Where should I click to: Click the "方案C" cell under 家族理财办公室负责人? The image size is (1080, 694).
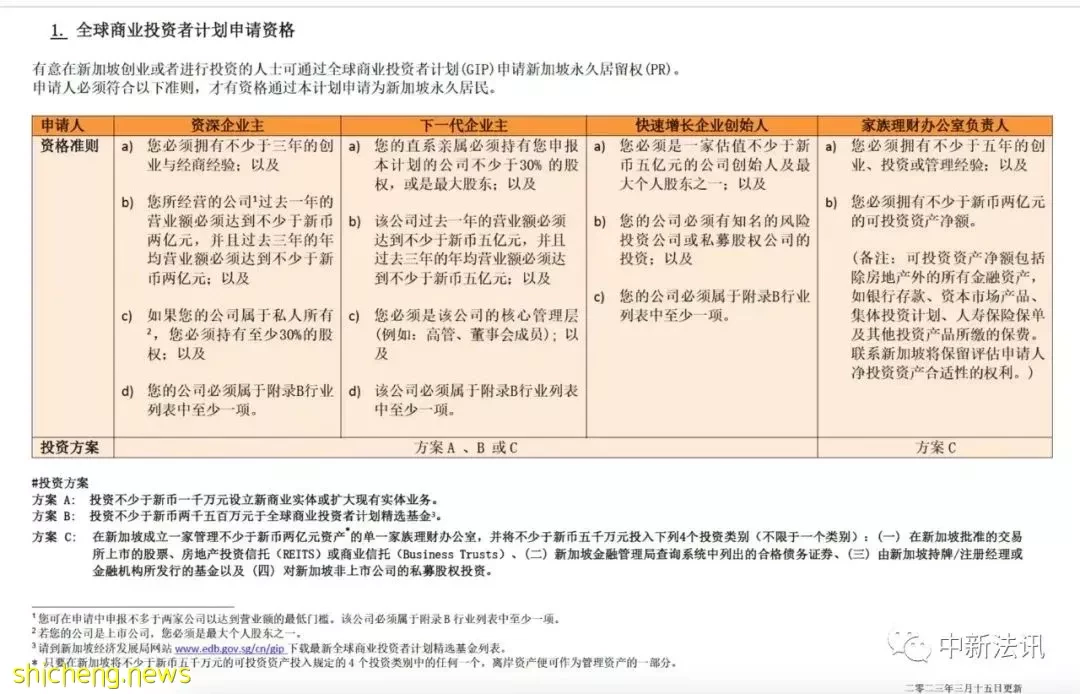[x=935, y=448]
